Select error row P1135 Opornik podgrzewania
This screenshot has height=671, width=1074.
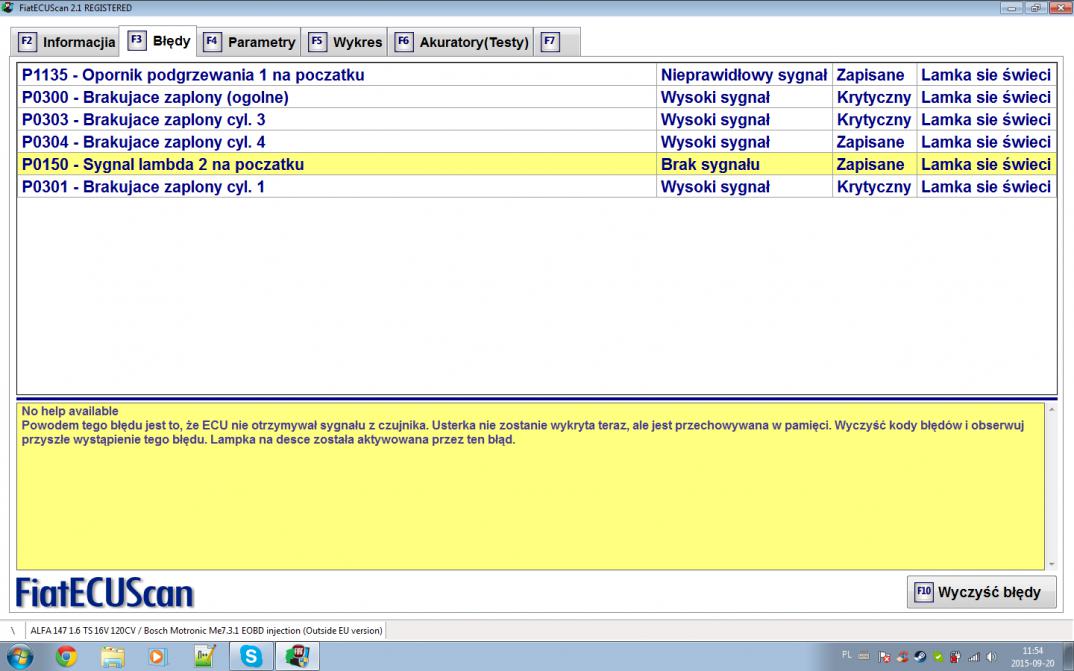536,75
